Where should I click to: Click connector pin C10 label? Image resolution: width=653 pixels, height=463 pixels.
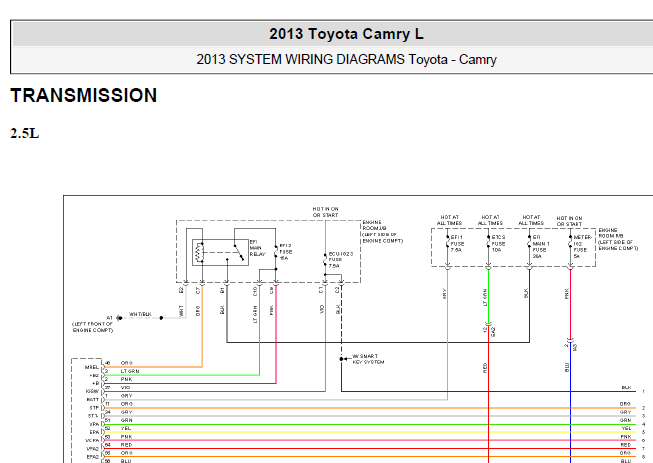point(255,291)
